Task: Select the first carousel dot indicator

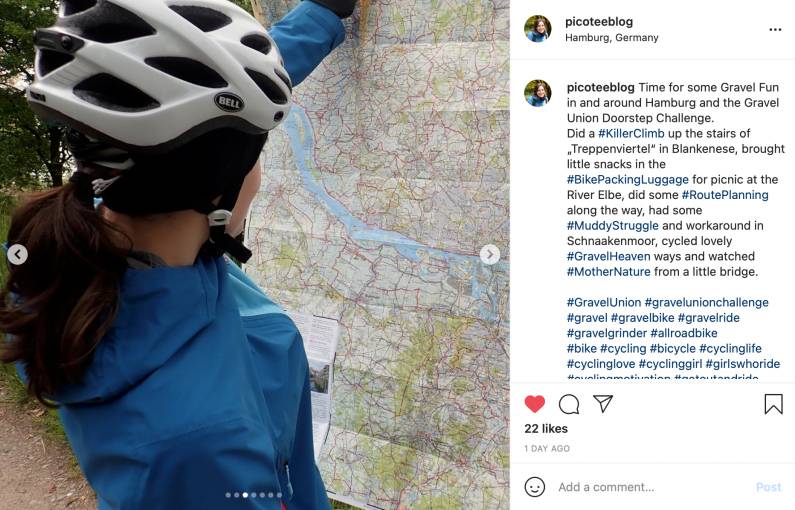Action: [228, 495]
